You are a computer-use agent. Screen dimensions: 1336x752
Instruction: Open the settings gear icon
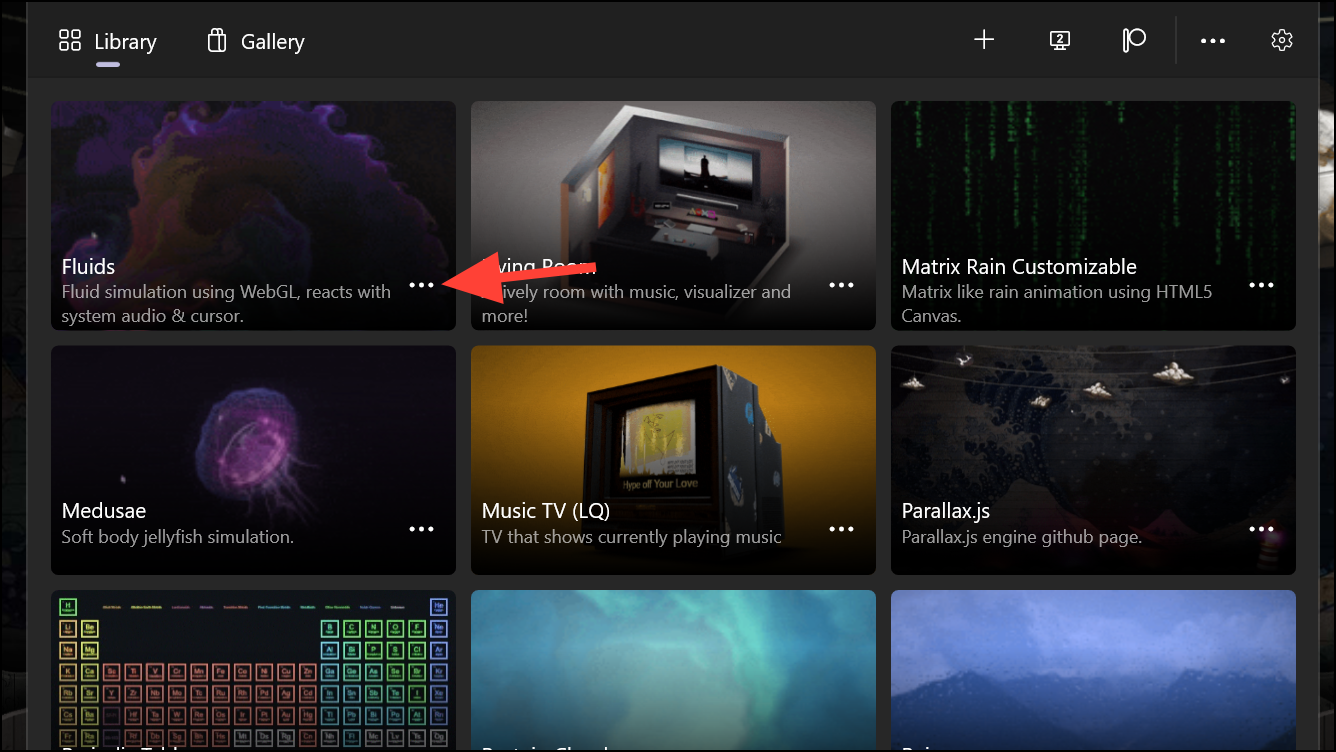[1282, 40]
